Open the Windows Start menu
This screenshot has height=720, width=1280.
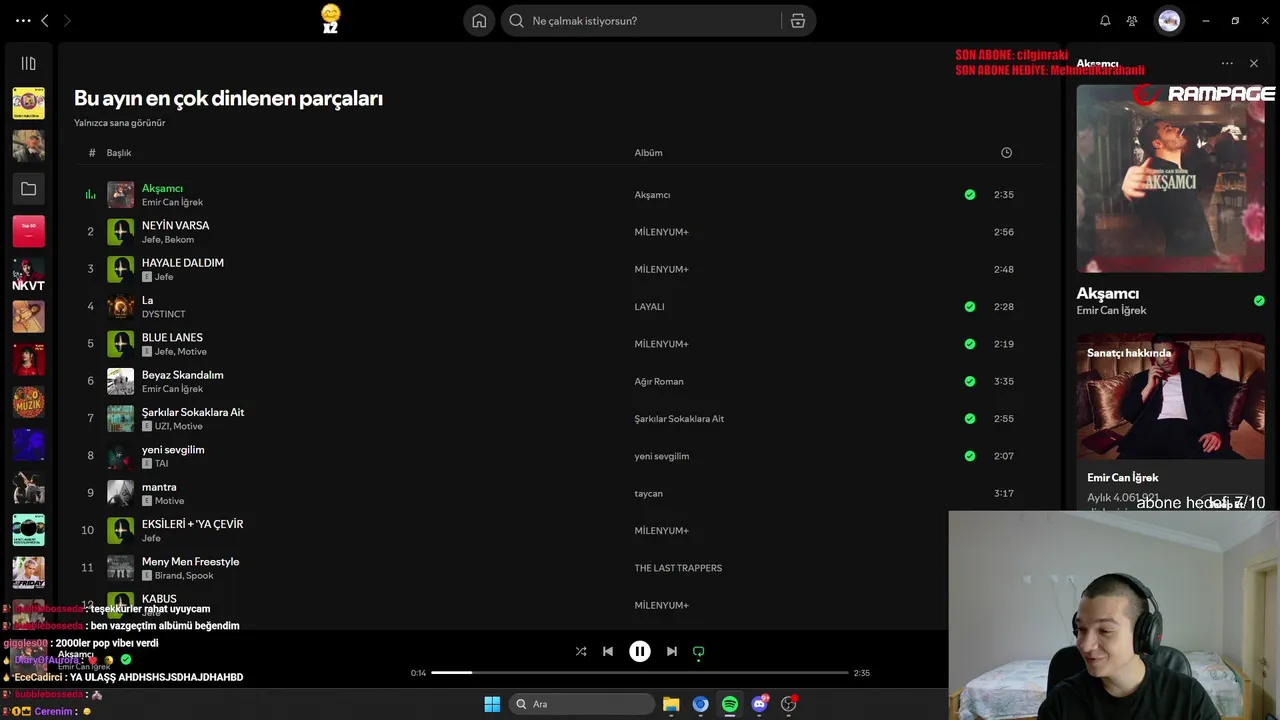coord(492,704)
